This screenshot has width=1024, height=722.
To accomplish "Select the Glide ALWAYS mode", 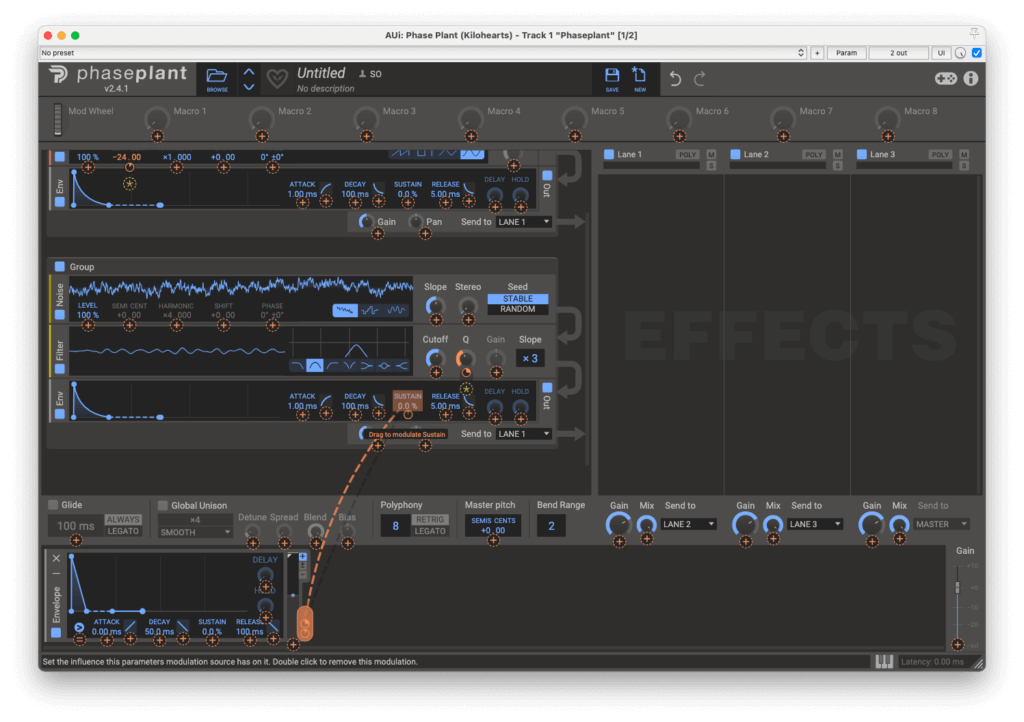I will (x=123, y=519).
